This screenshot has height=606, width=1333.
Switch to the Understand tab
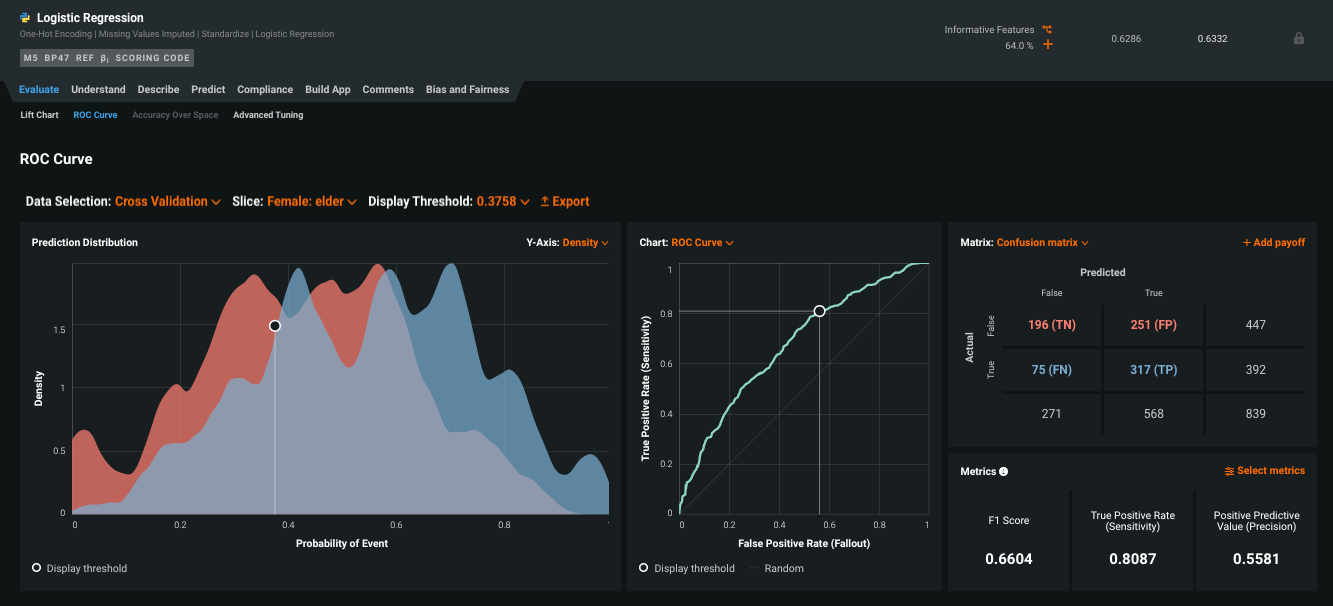(98, 90)
